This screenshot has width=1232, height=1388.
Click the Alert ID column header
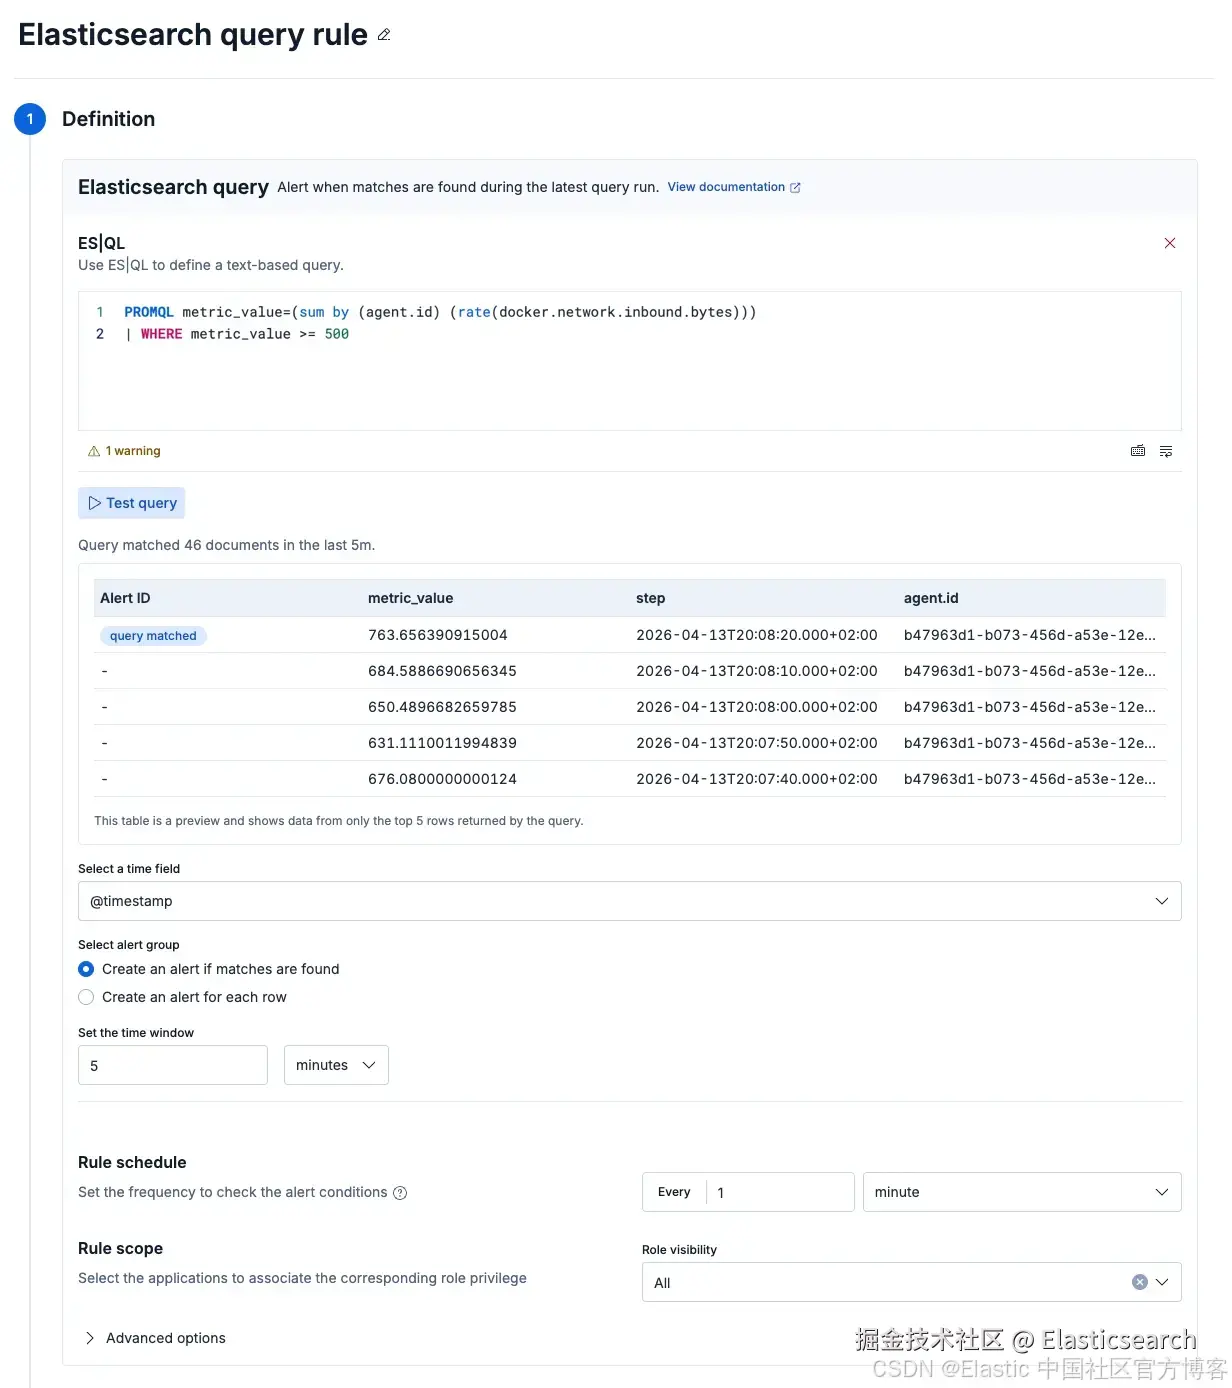point(125,598)
